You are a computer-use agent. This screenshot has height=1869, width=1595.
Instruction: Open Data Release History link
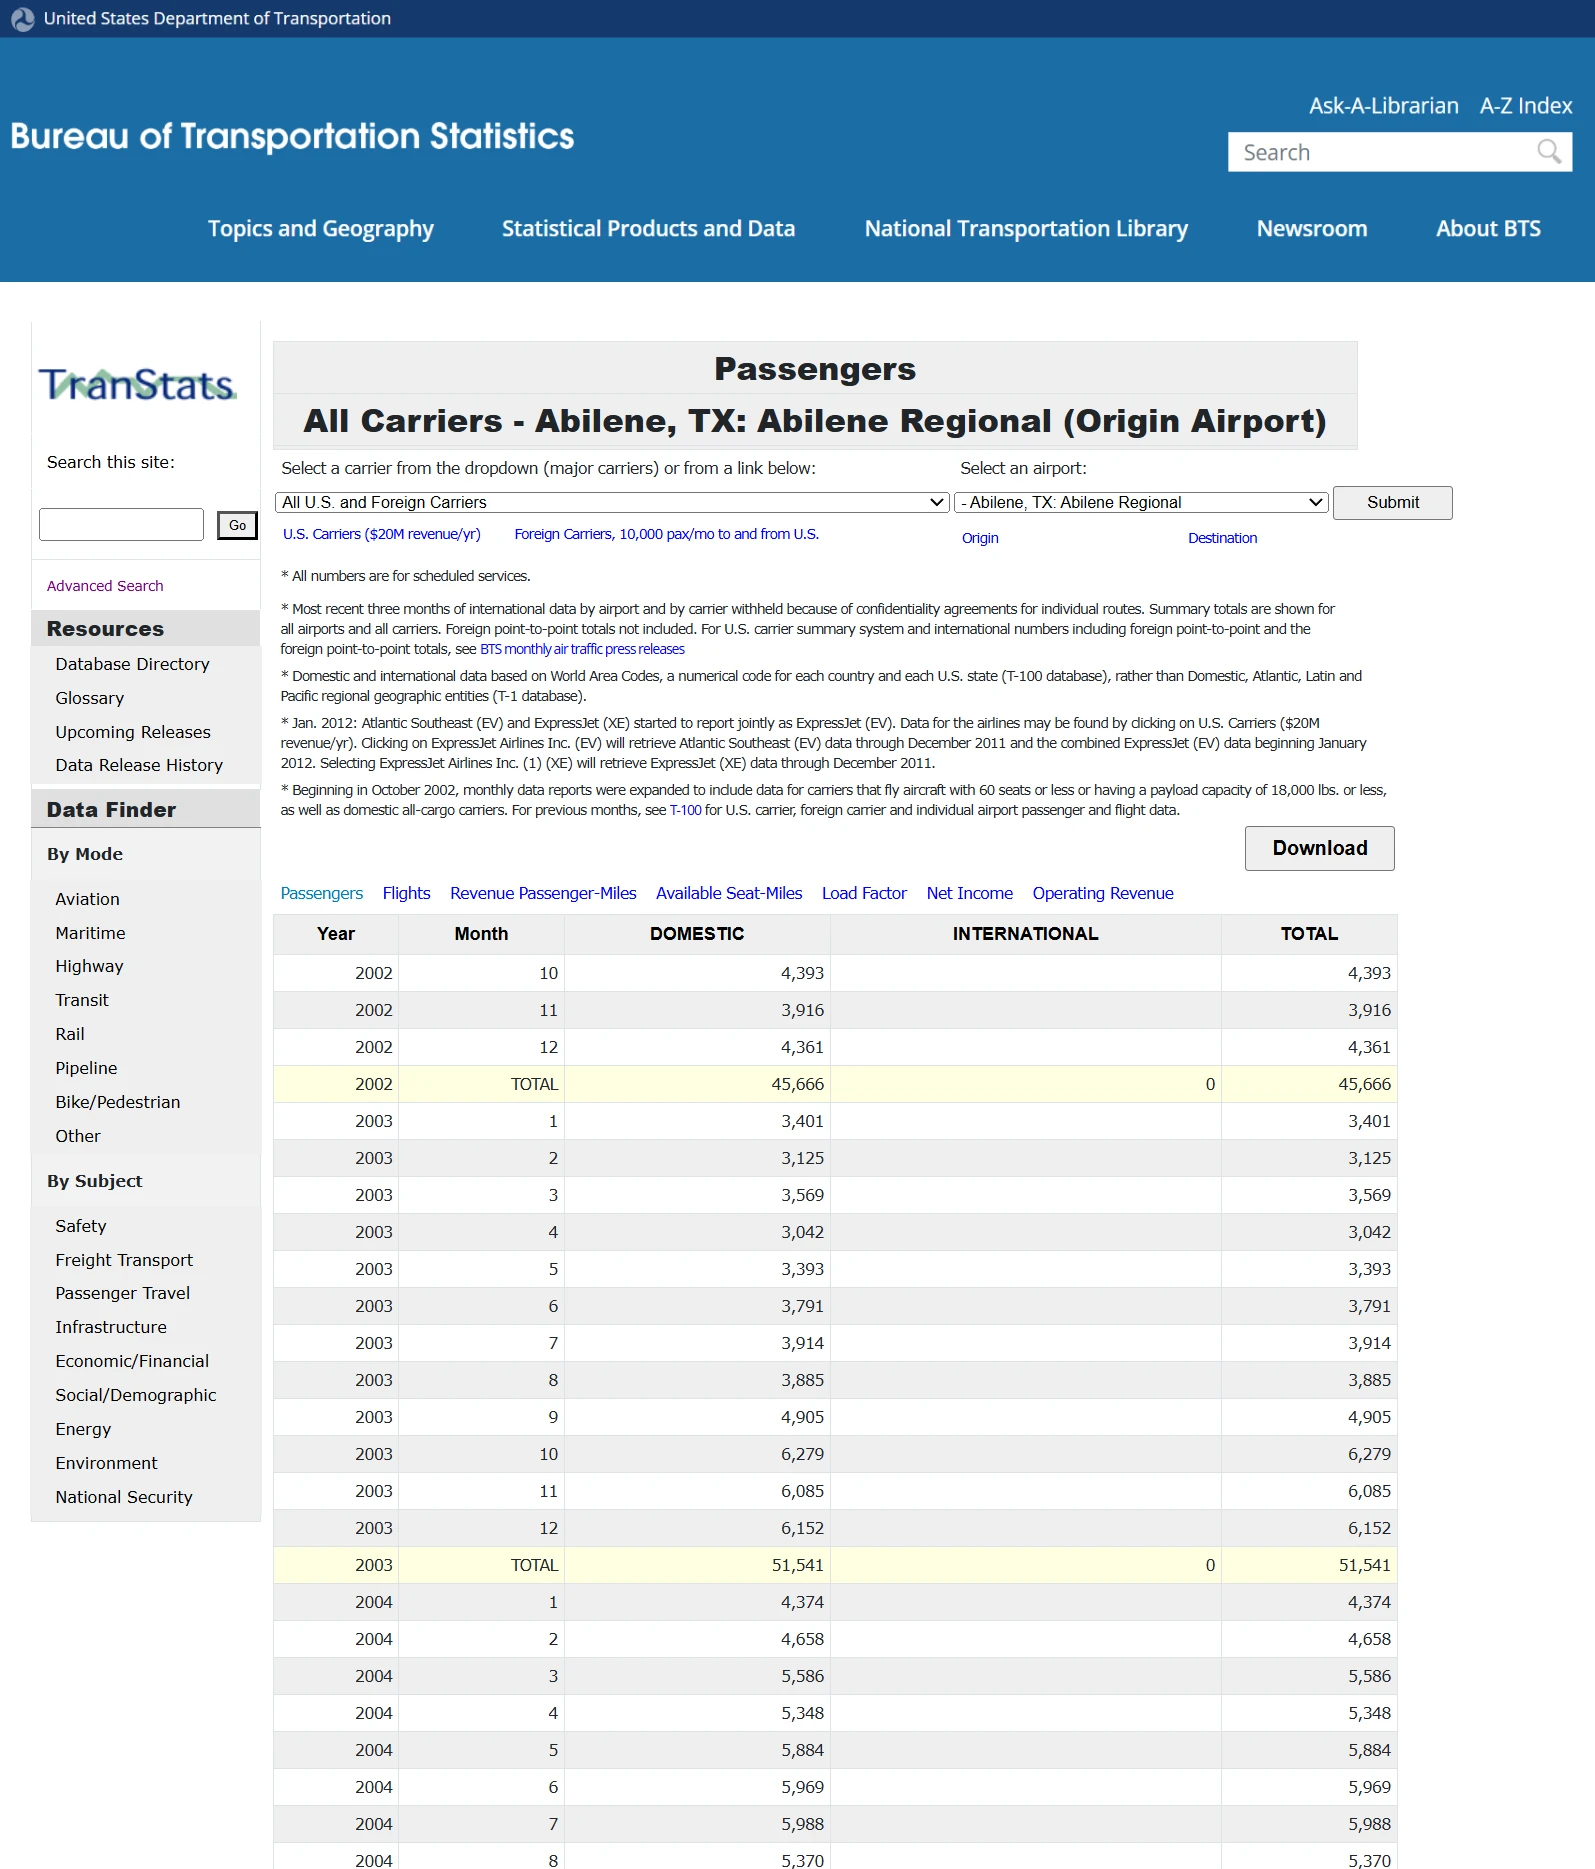(139, 765)
